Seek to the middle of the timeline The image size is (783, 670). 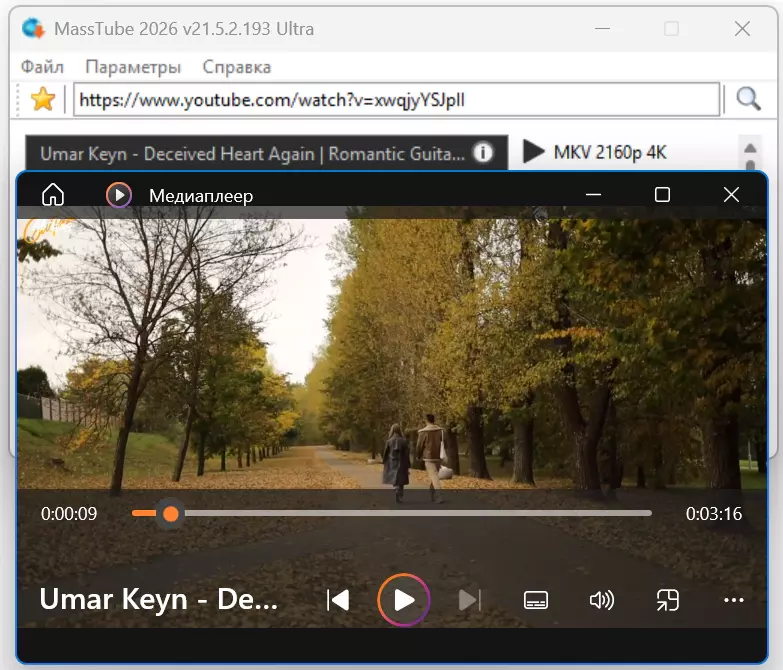392,513
